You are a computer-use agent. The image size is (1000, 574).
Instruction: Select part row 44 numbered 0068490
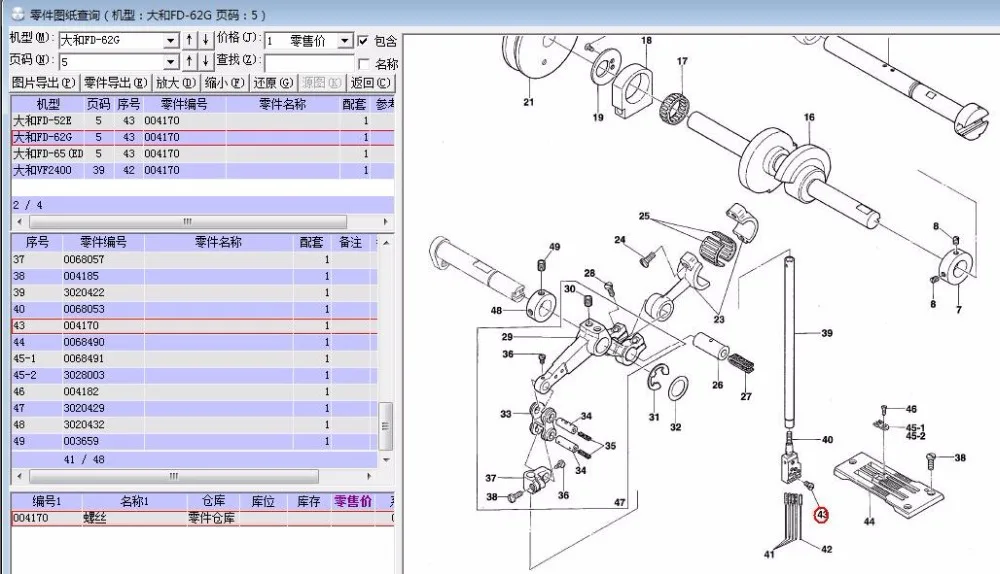[195, 342]
